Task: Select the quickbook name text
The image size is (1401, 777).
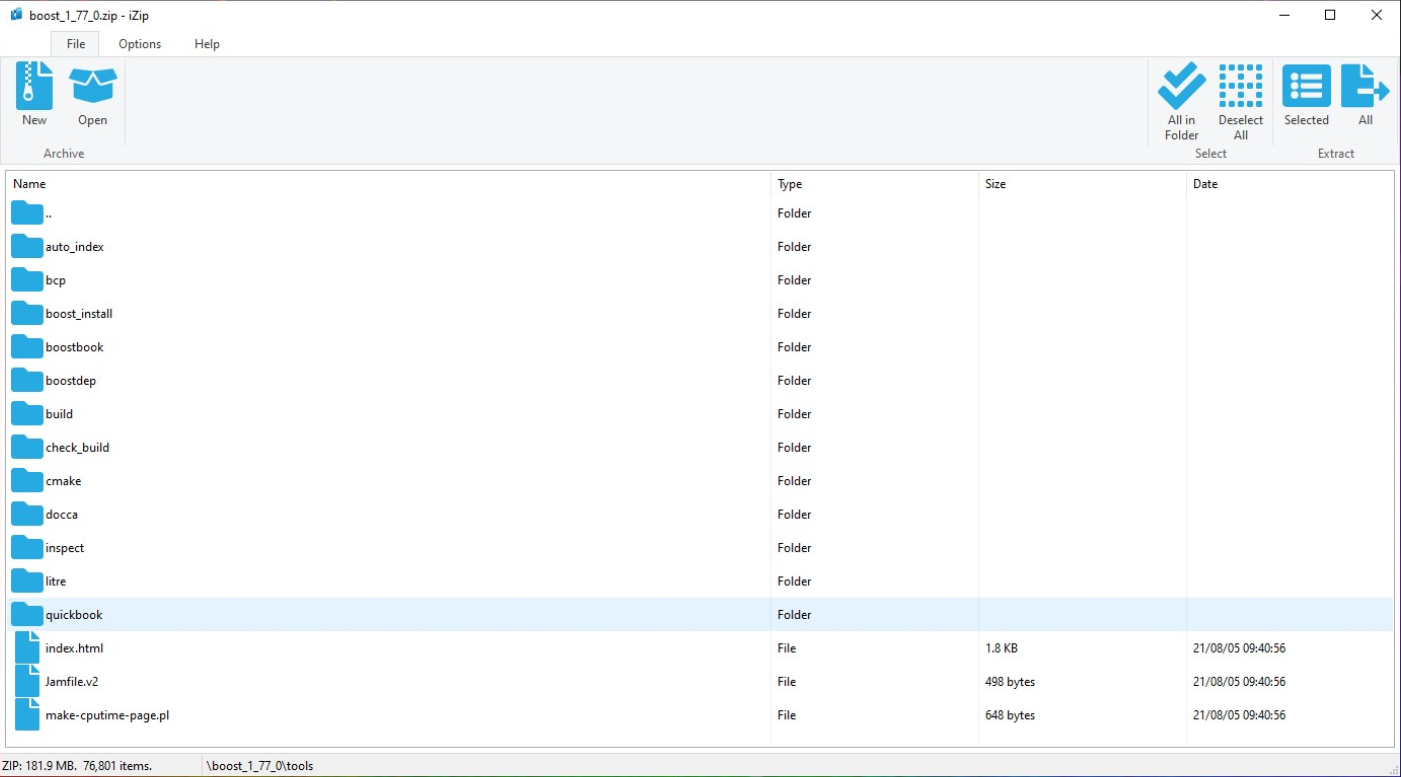Action: click(74, 615)
